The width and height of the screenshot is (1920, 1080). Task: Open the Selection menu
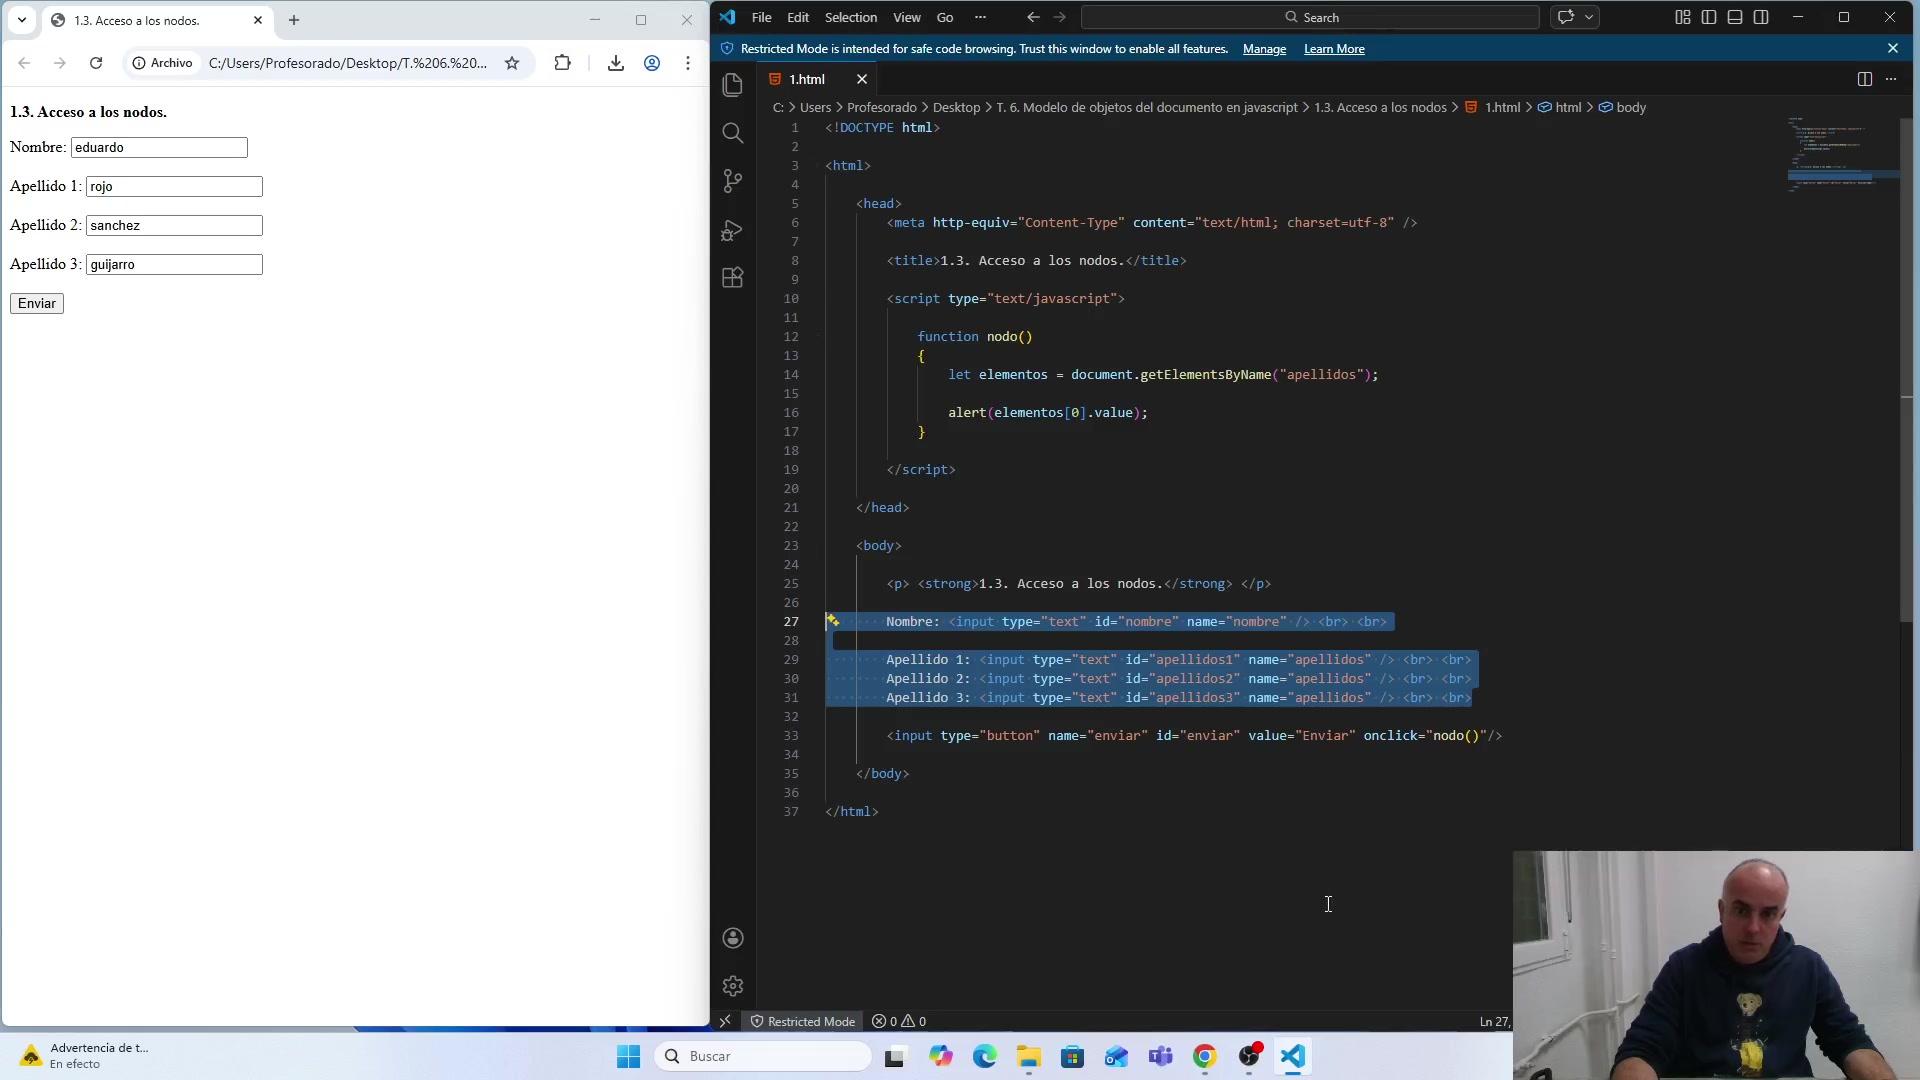tap(851, 17)
